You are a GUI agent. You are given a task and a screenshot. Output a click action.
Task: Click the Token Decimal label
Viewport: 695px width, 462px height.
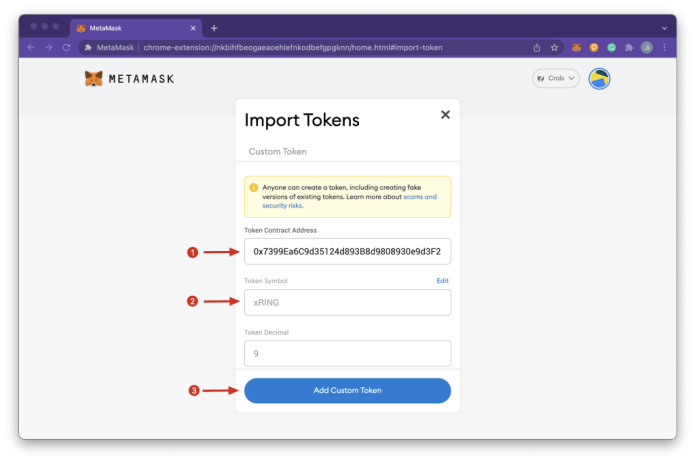[266, 333]
